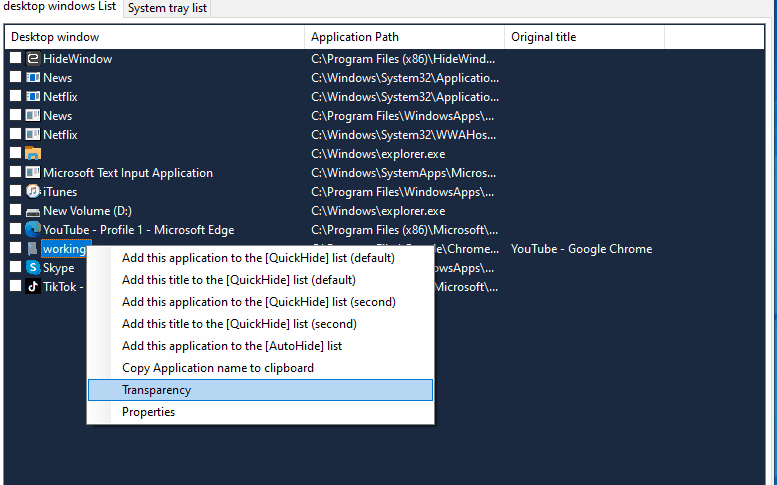Click the File Explorer folder icon in the untitled row

coord(33,154)
